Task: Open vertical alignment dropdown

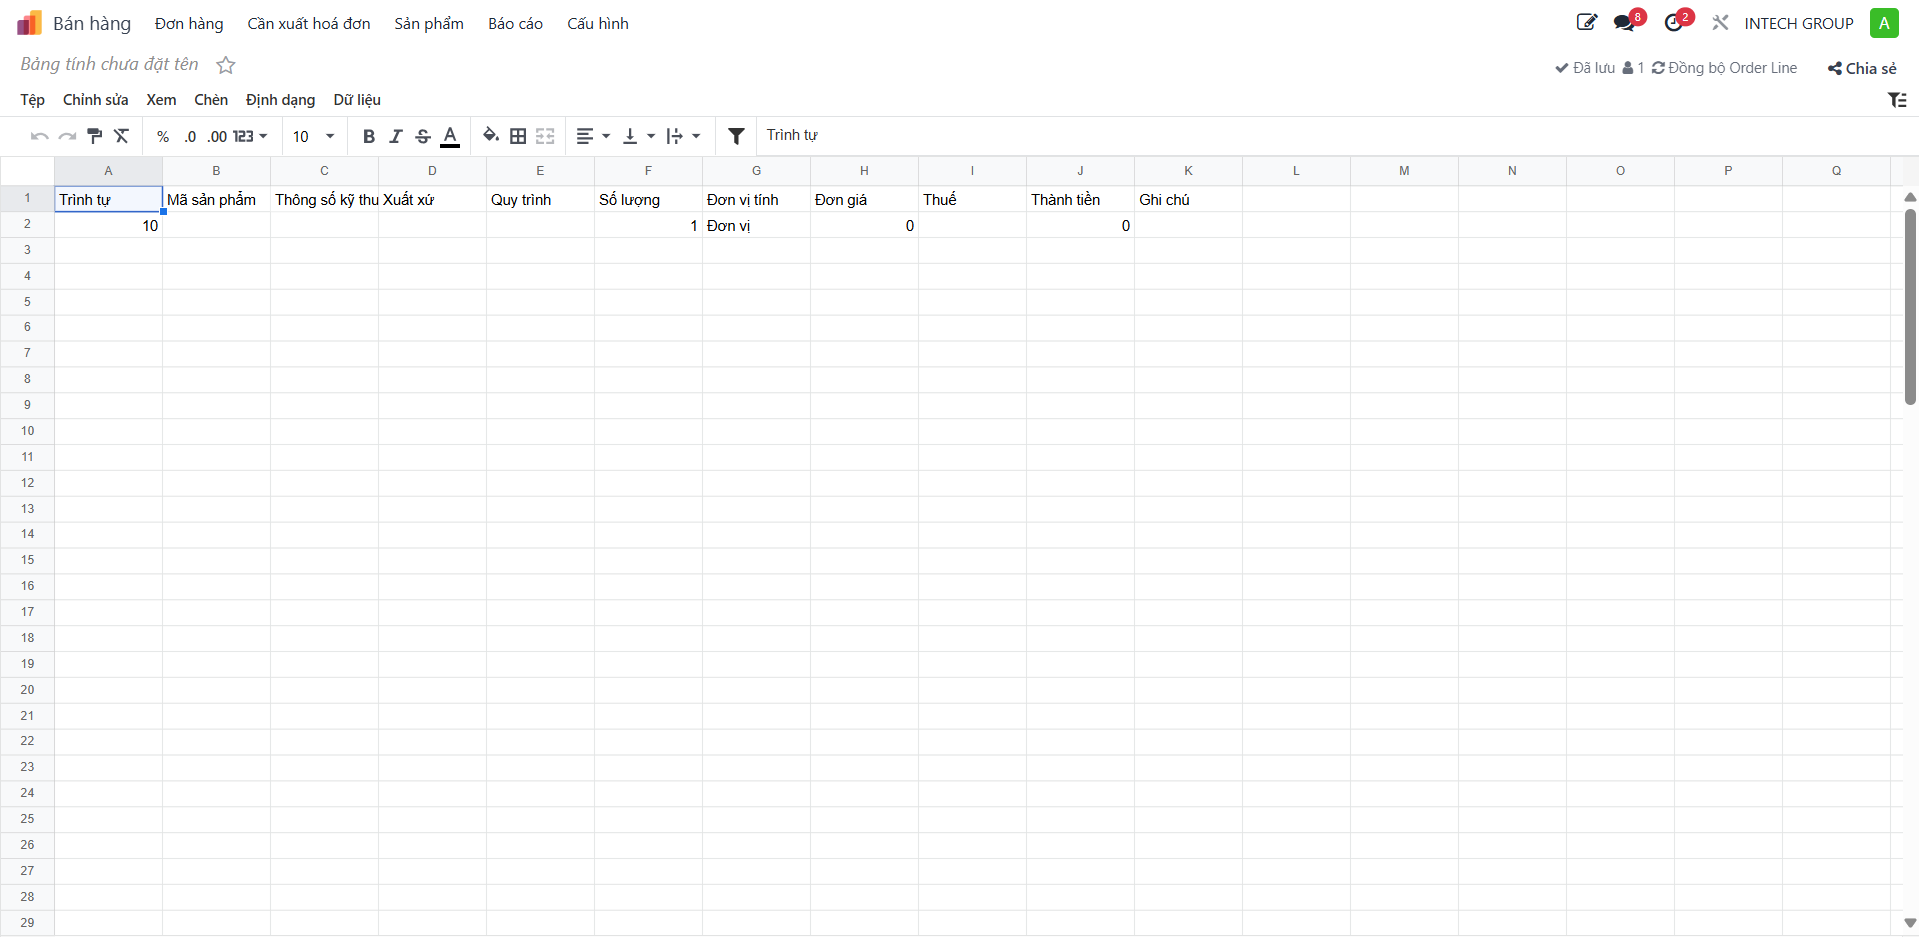Action: point(639,136)
